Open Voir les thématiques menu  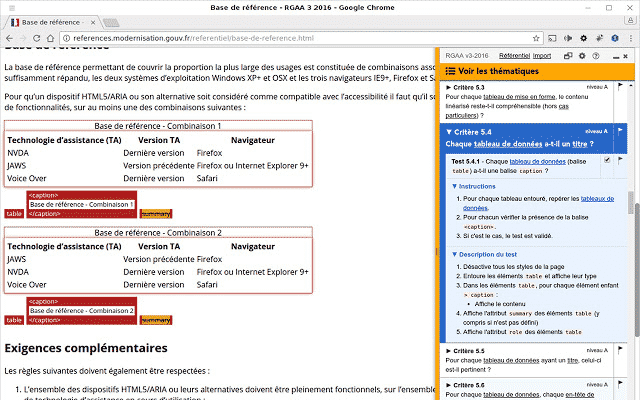pyautogui.click(x=537, y=71)
